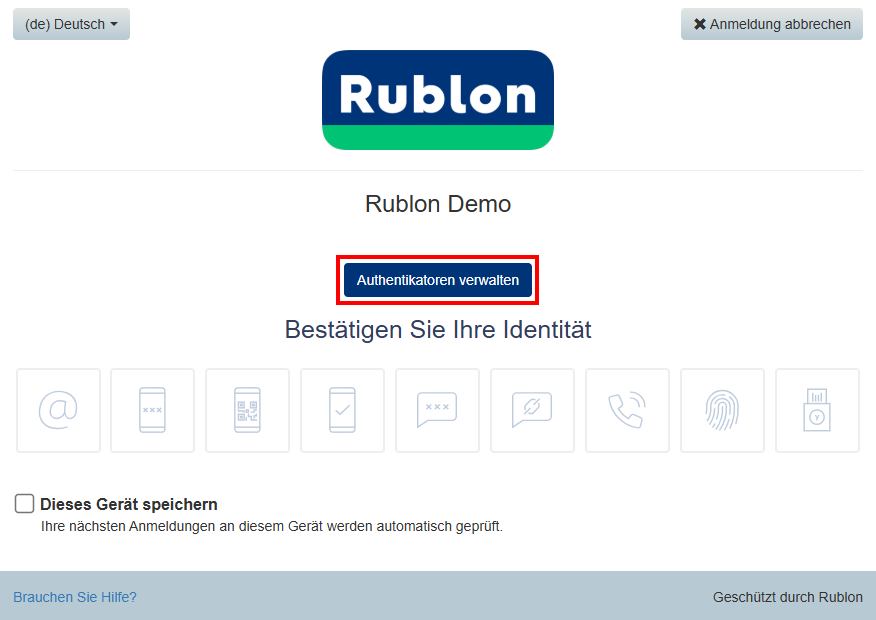Open the 'Brauchen Sie Hilfe?' link
The height and width of the screenshot is (620, 876).
(75, 597)
